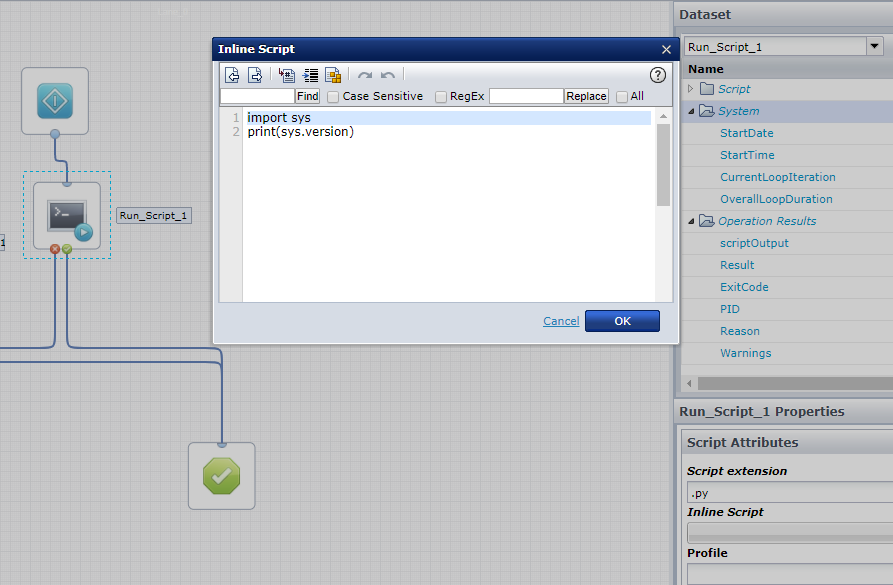This screenshot has height=585, width=893.
Task: Enable the RegEx checkbox
Action: 440,96
